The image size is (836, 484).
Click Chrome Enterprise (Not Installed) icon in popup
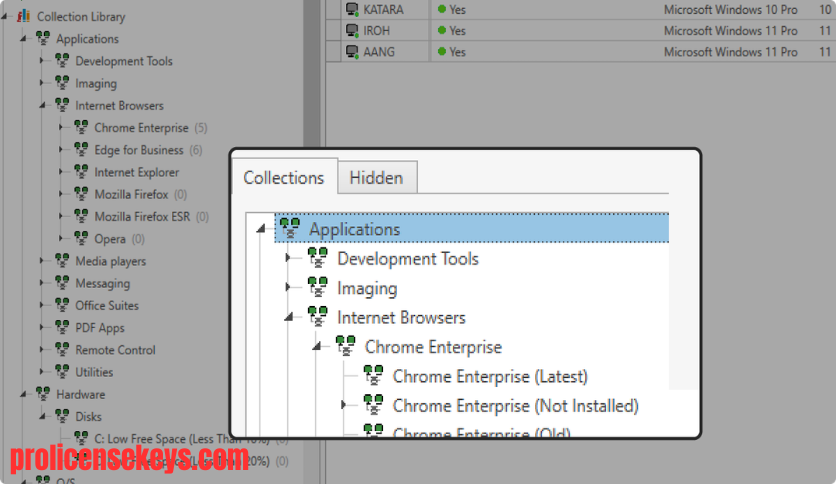point(373,405)
